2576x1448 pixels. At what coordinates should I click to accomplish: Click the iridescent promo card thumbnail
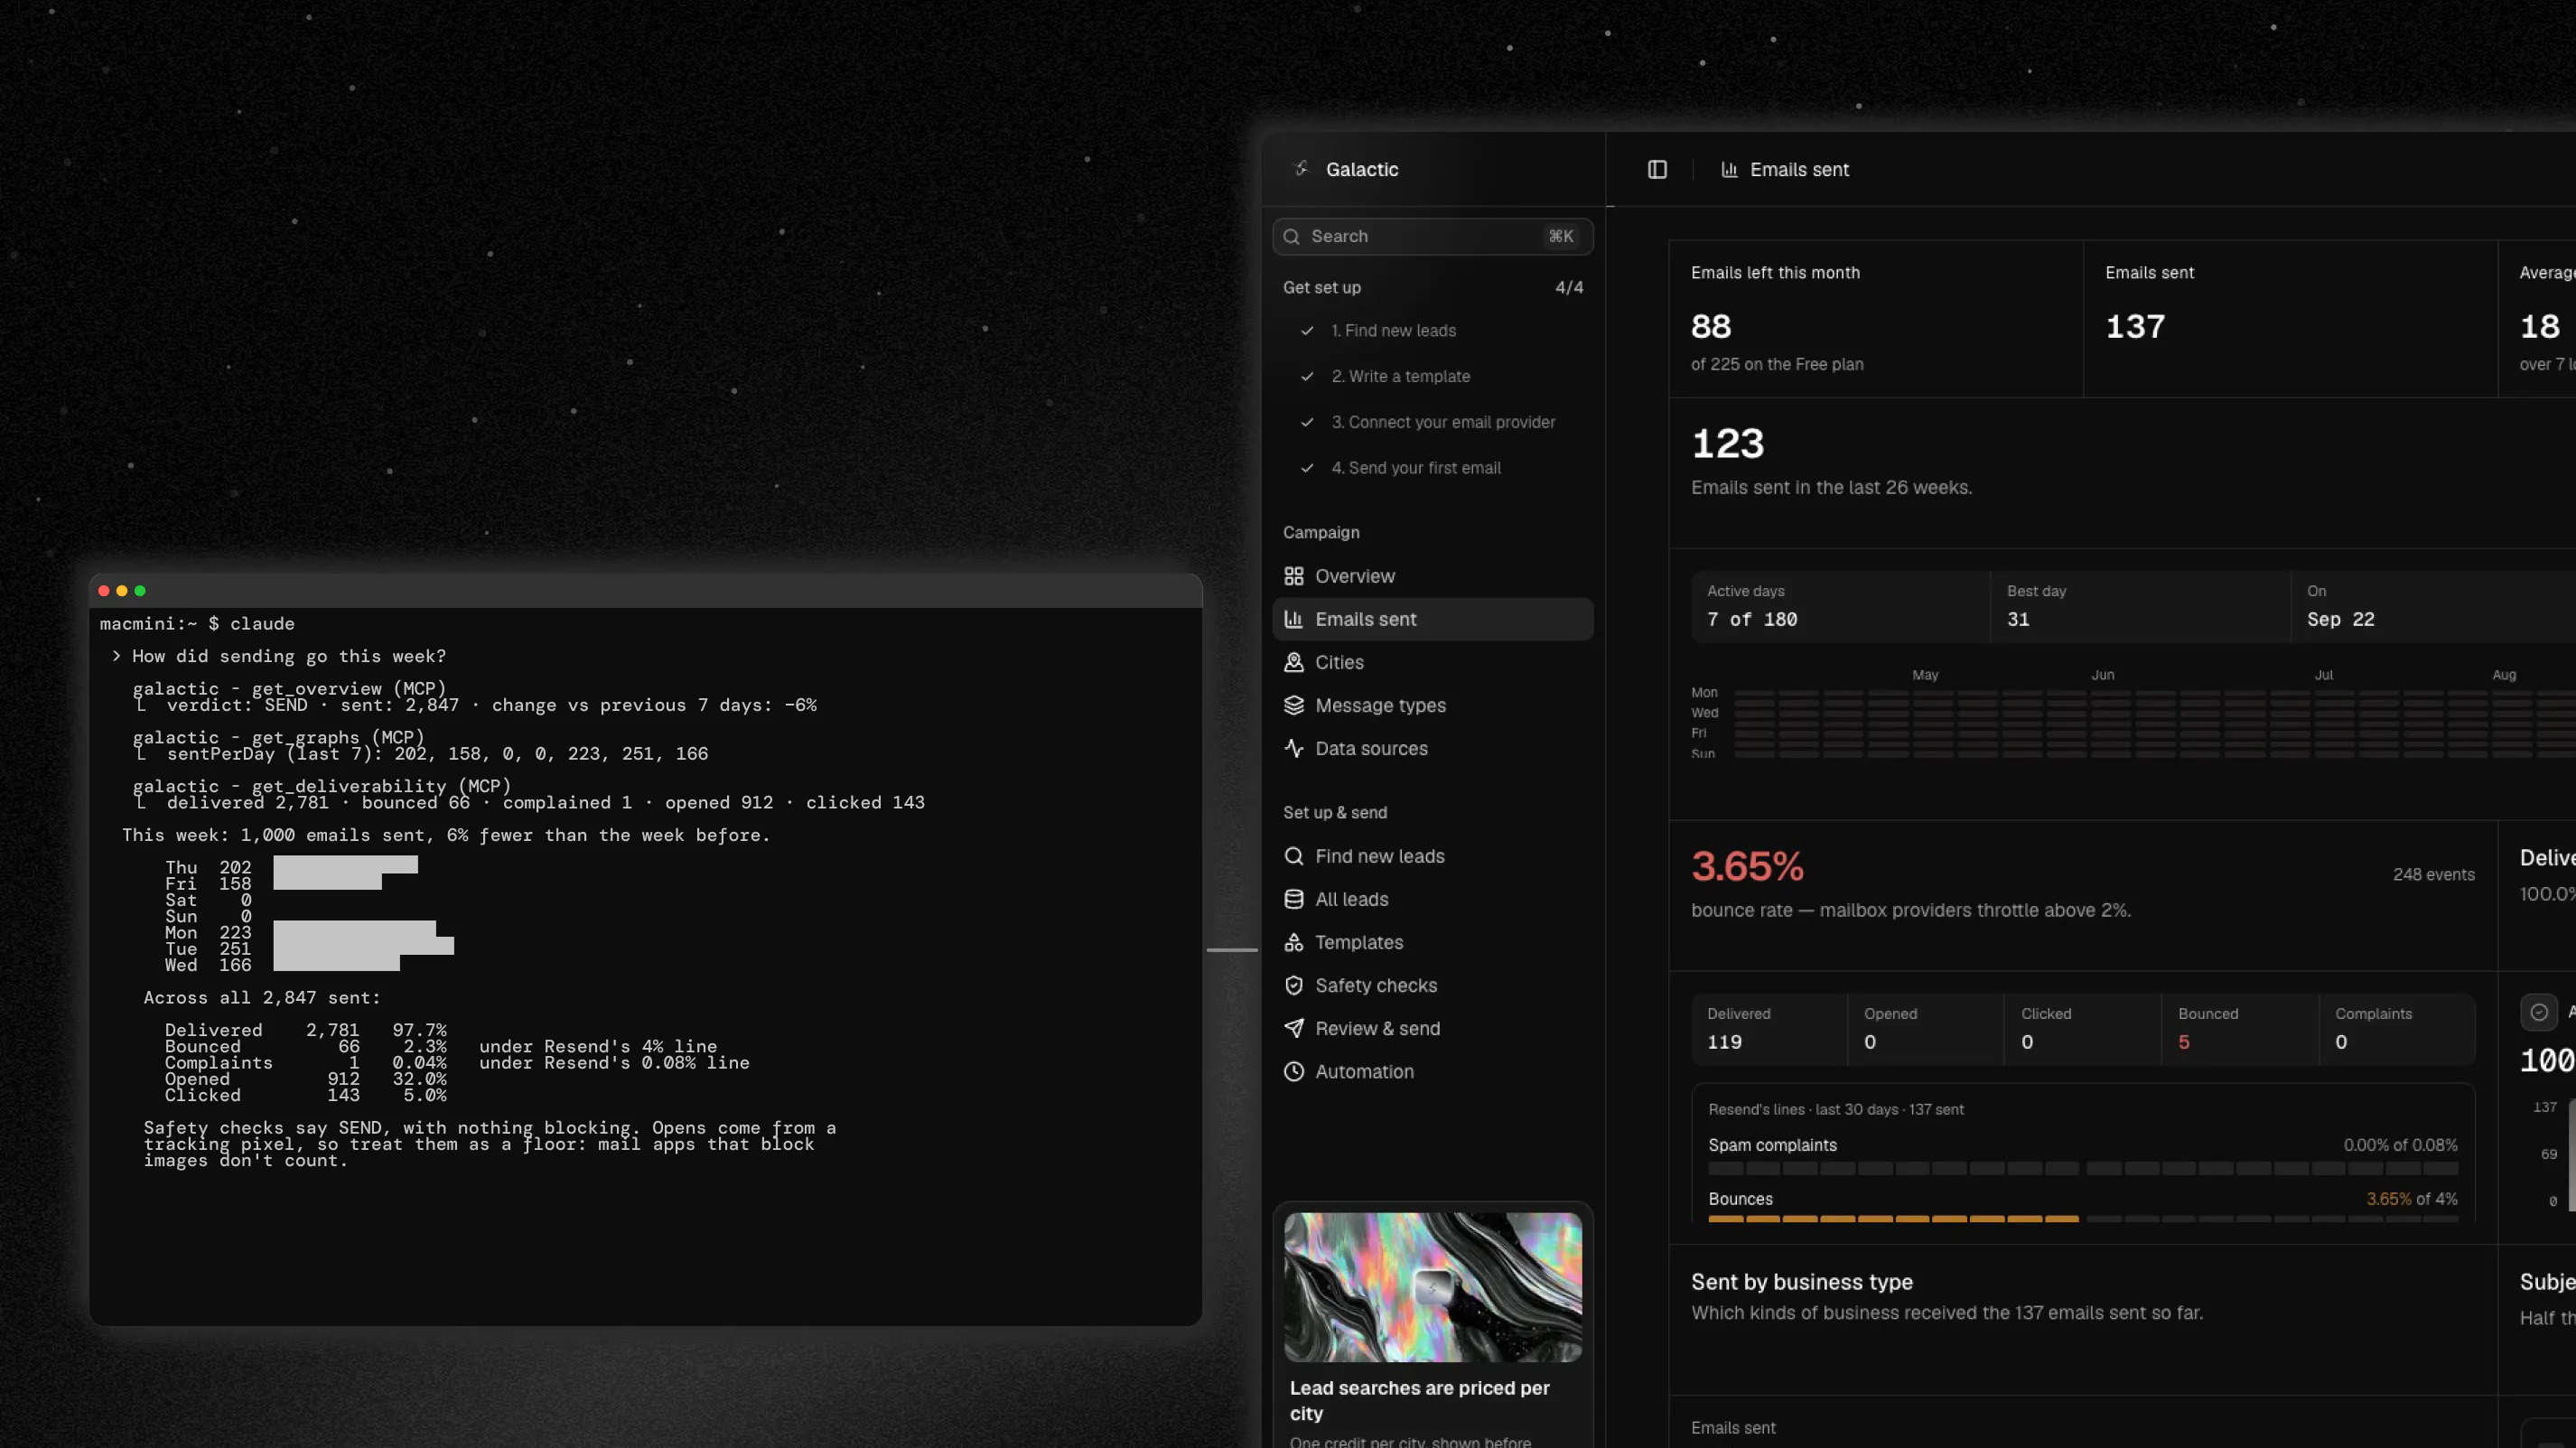[1432, 1286]
